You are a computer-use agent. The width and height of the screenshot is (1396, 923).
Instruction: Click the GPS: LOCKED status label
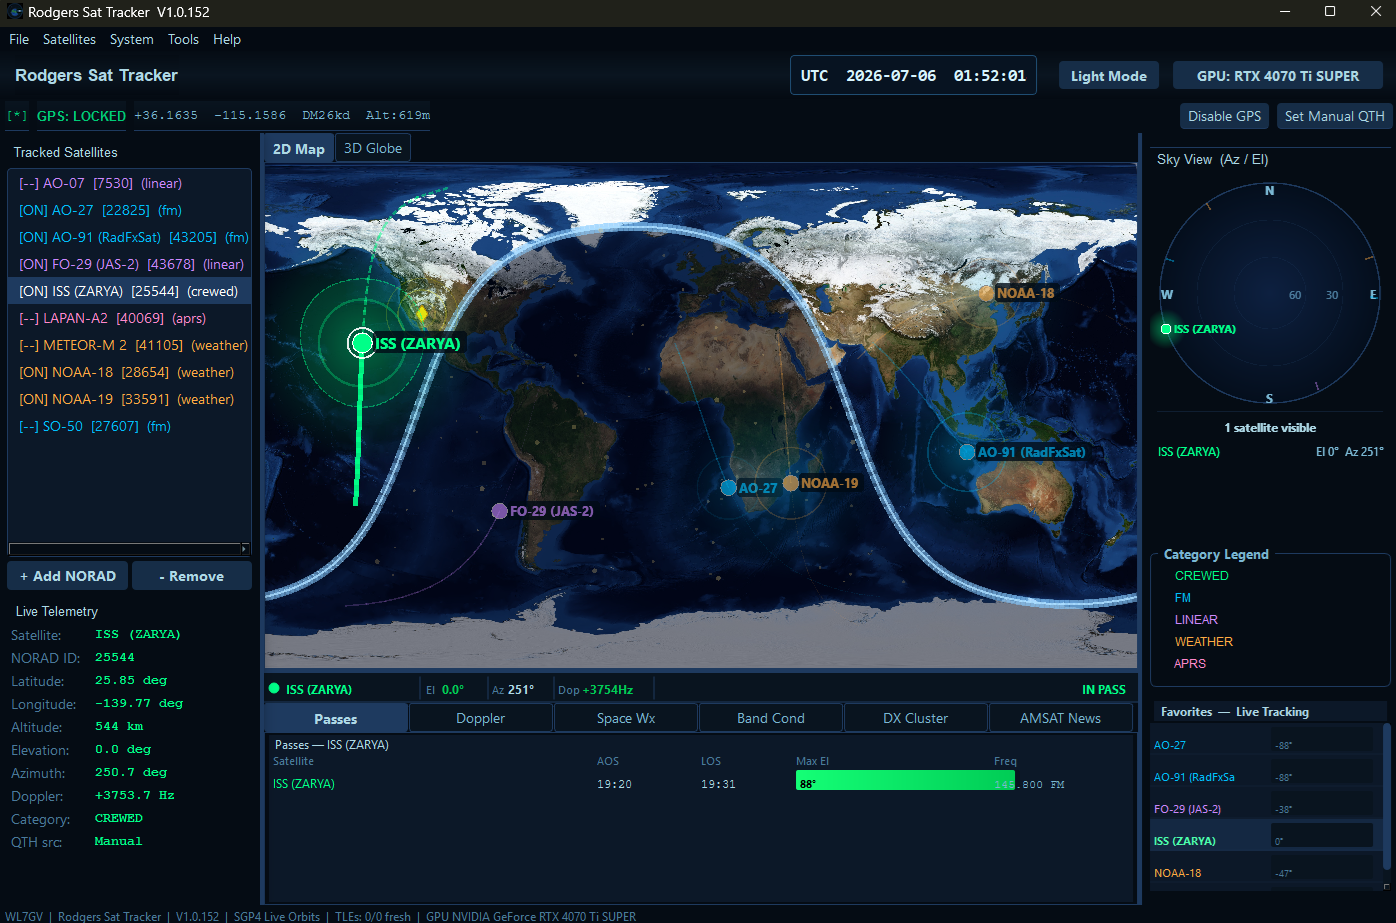point(82,116)
